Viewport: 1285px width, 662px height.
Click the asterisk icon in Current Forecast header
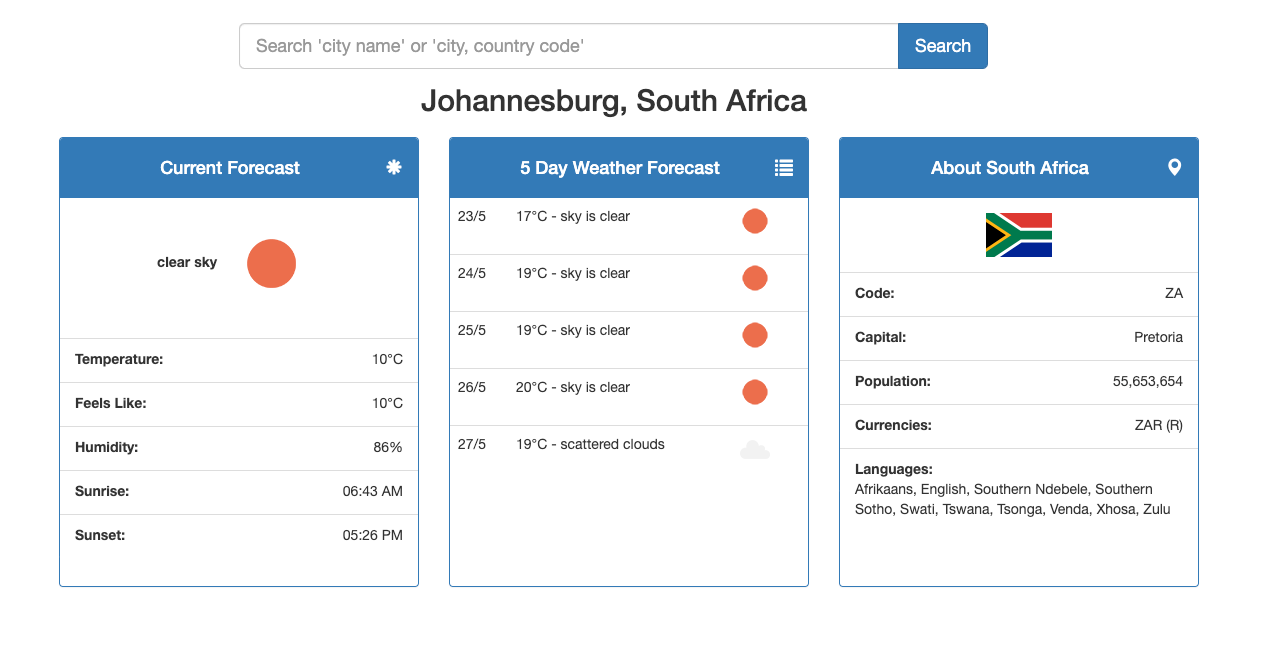[x=394, y=167]
